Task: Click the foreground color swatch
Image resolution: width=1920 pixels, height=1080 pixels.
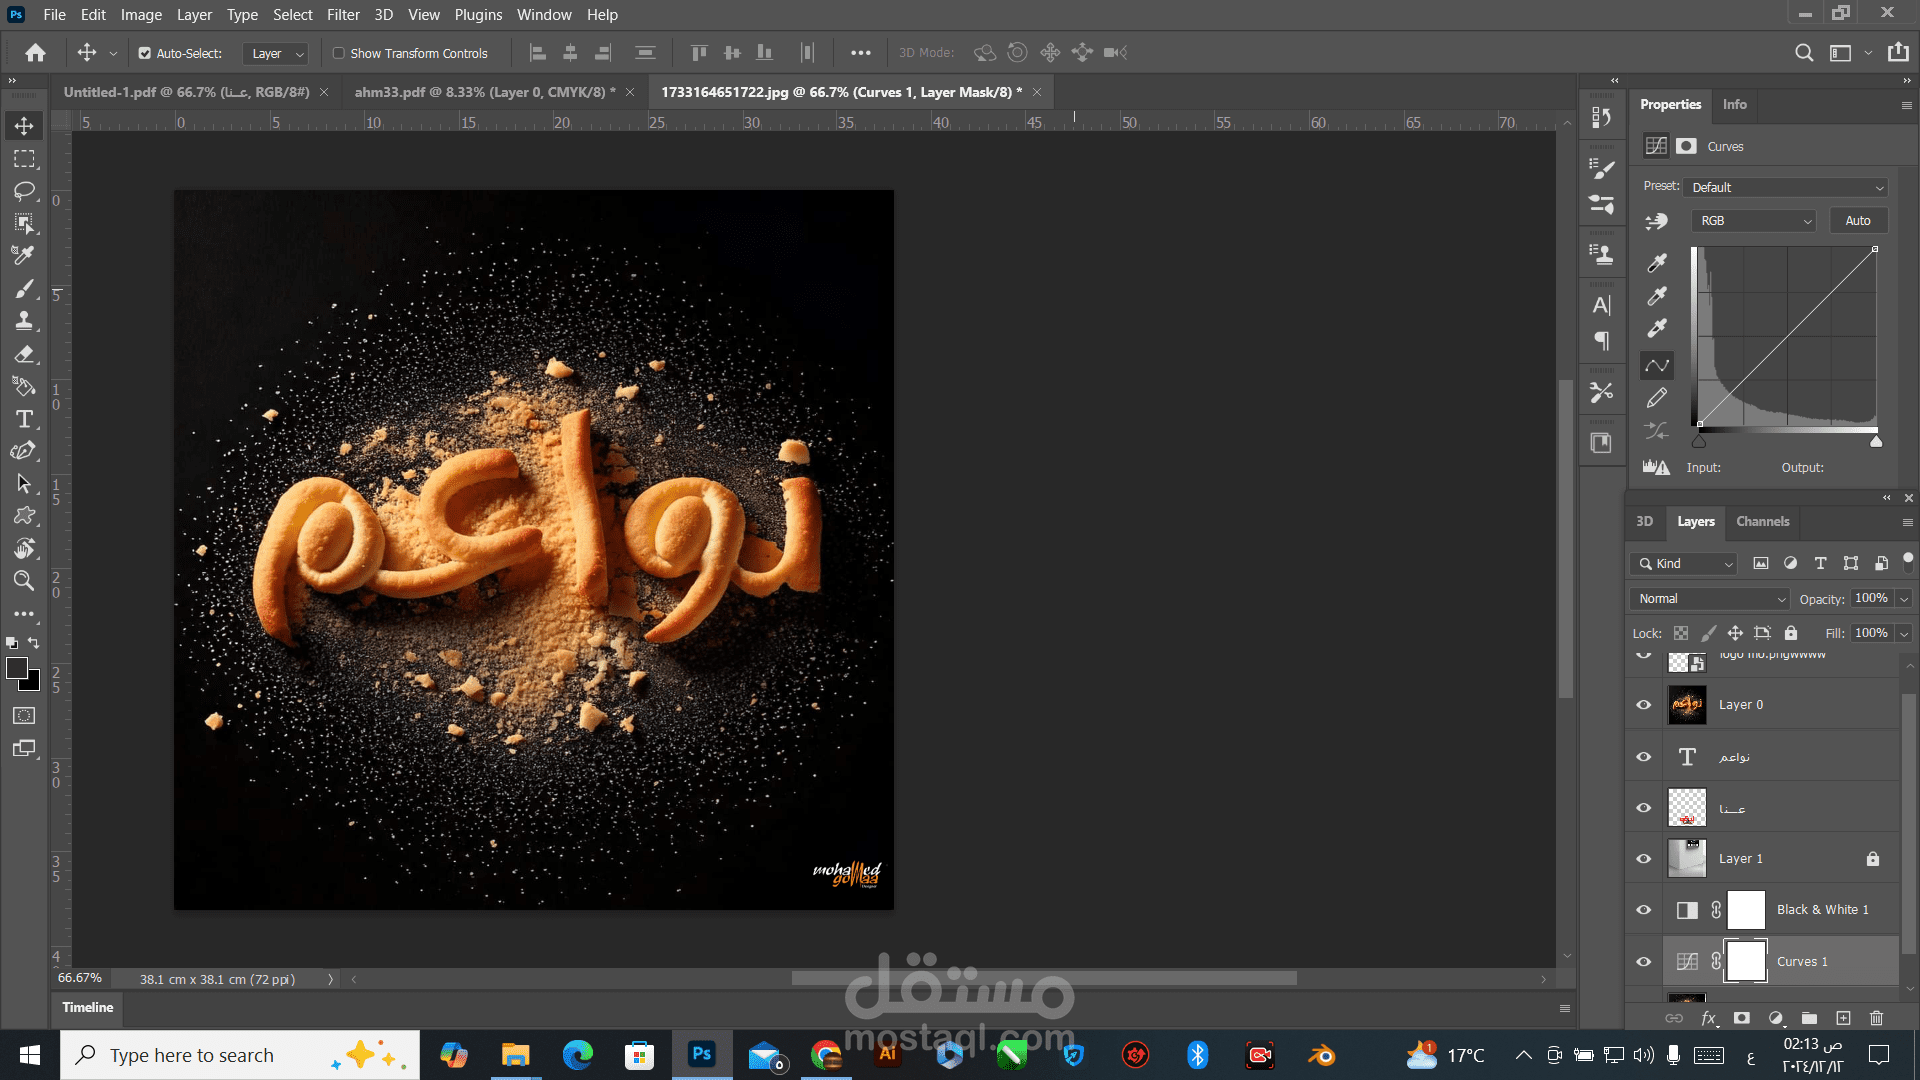Action: pyautogui.click(x=17, y=669)
